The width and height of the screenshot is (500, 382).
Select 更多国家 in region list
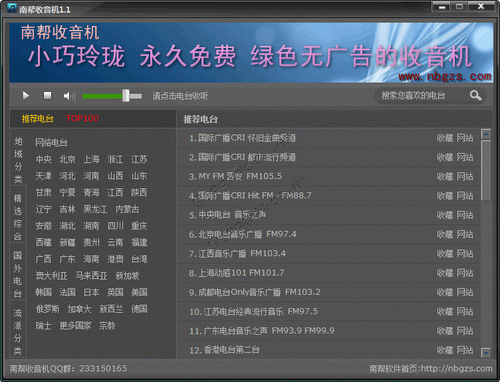(75, 326)
